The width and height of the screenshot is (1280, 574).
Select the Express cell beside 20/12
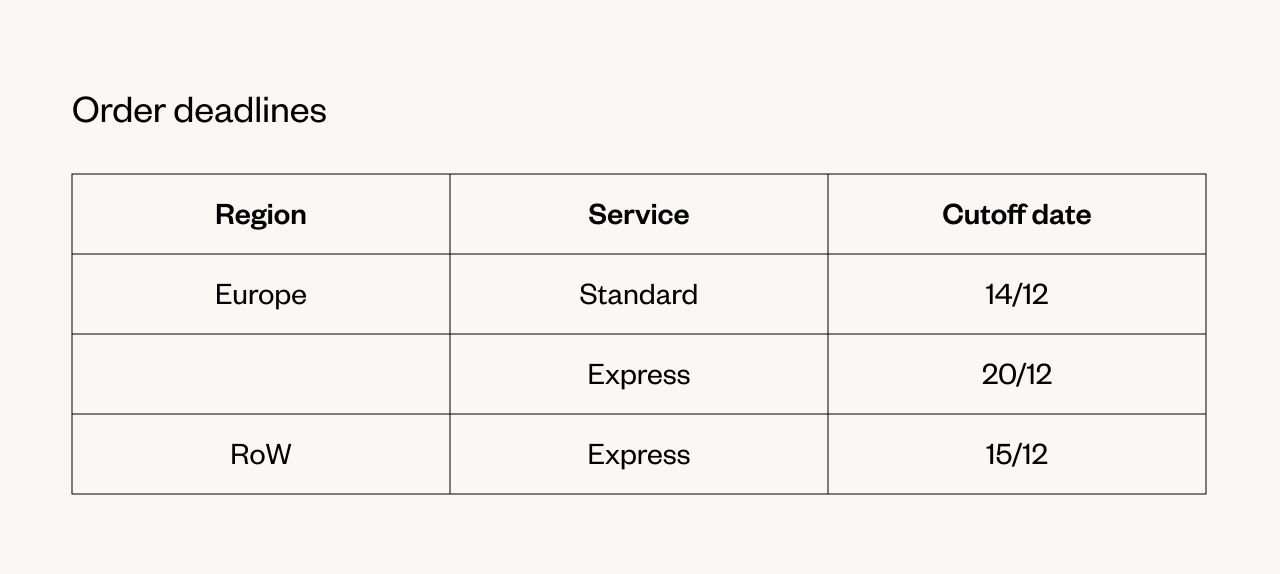coord(639,374)
